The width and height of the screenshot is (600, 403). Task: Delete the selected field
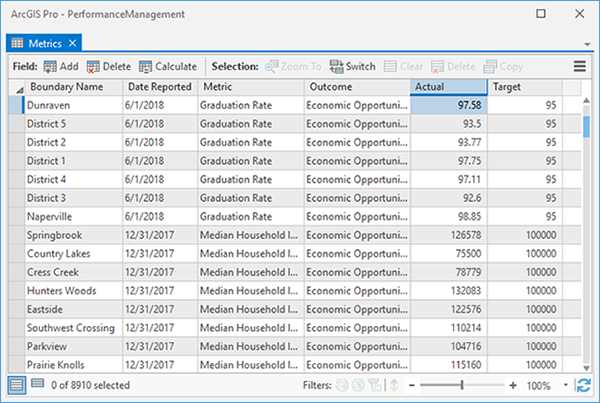[x=109, y=67]
